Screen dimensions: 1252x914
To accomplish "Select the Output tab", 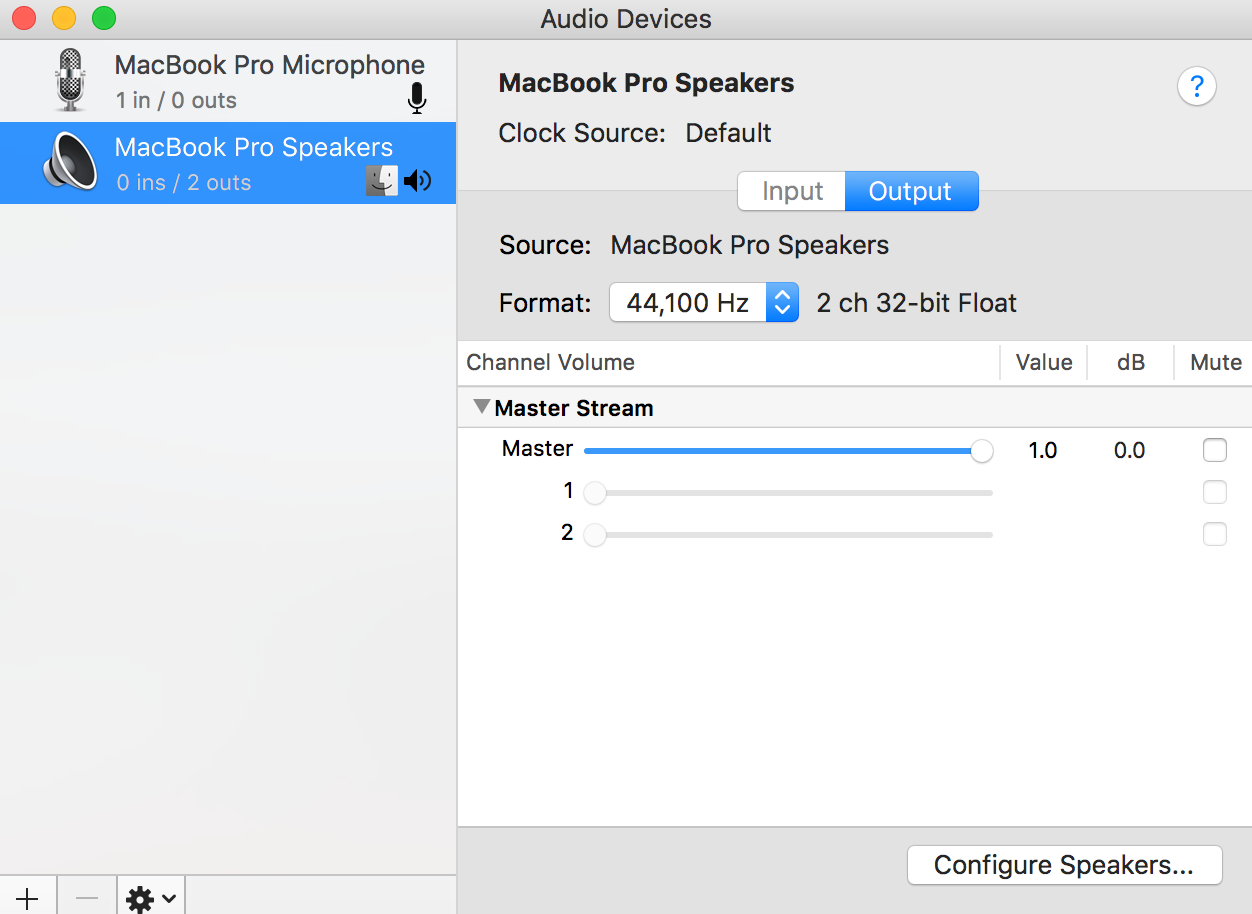I will (910, 191).
